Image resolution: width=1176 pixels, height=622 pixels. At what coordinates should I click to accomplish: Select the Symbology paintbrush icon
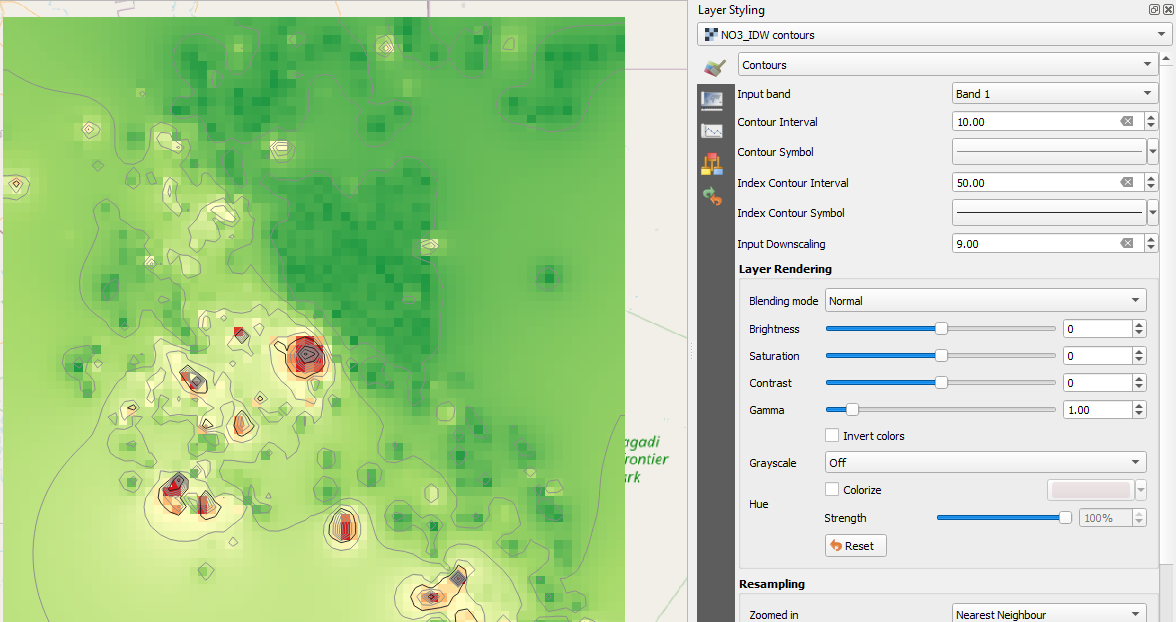point(714,68)
